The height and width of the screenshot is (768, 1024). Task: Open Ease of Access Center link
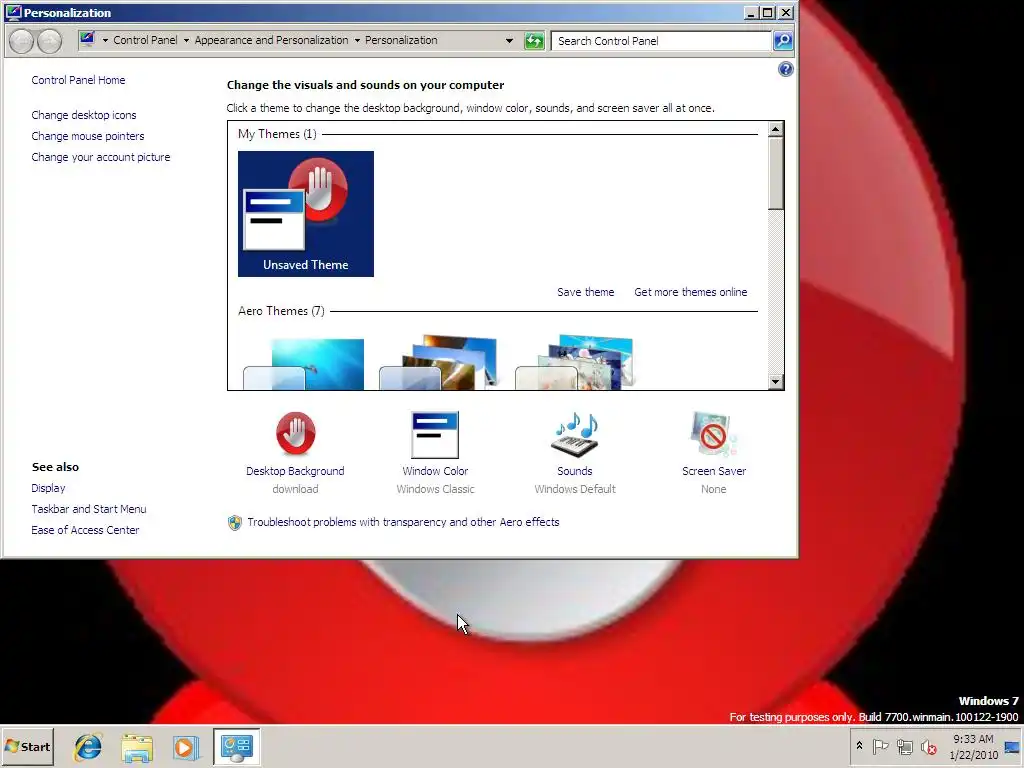(85, 530)
